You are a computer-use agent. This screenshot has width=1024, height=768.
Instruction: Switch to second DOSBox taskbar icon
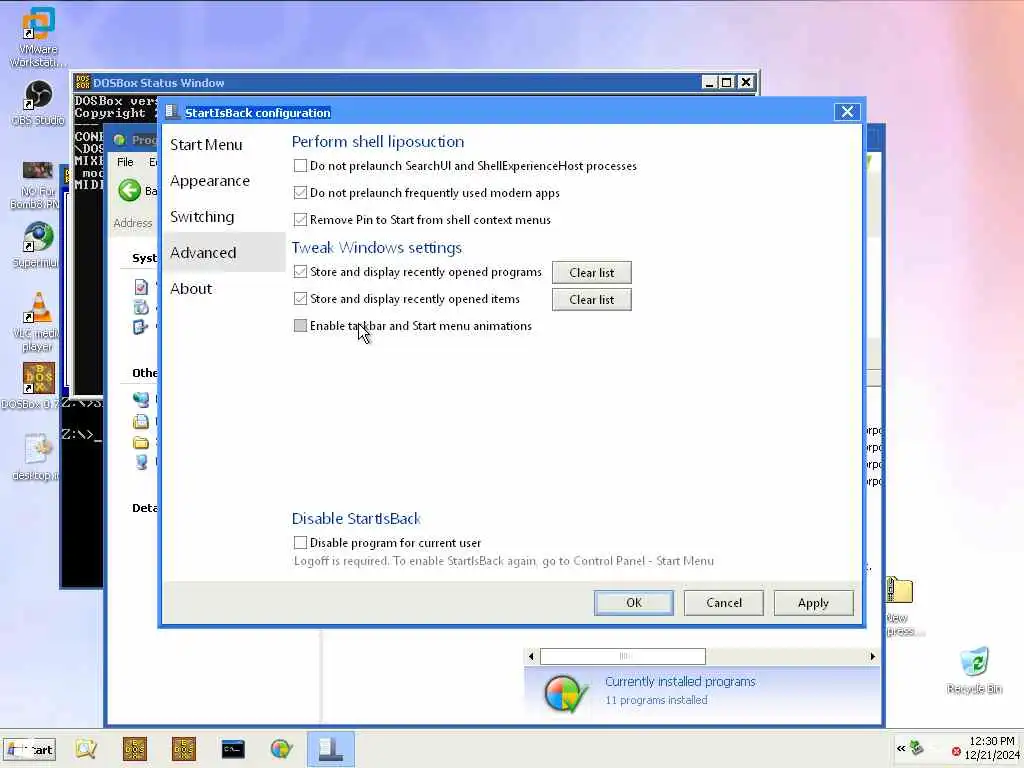click(184, 749)
